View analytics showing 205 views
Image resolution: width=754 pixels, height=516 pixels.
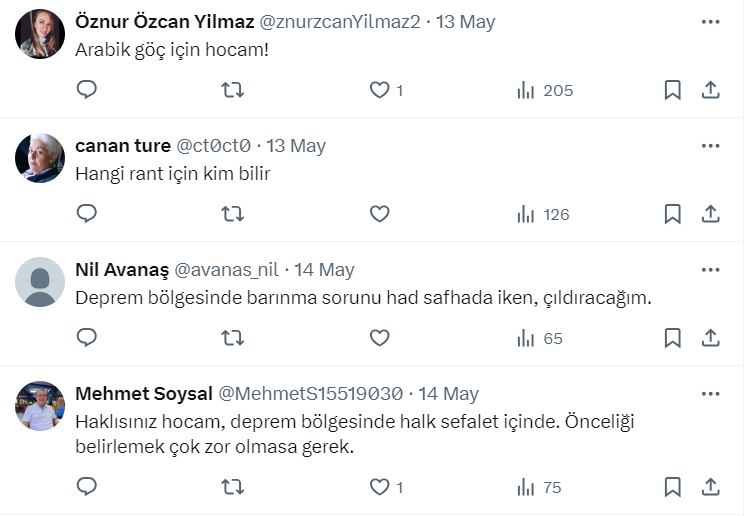545,90
